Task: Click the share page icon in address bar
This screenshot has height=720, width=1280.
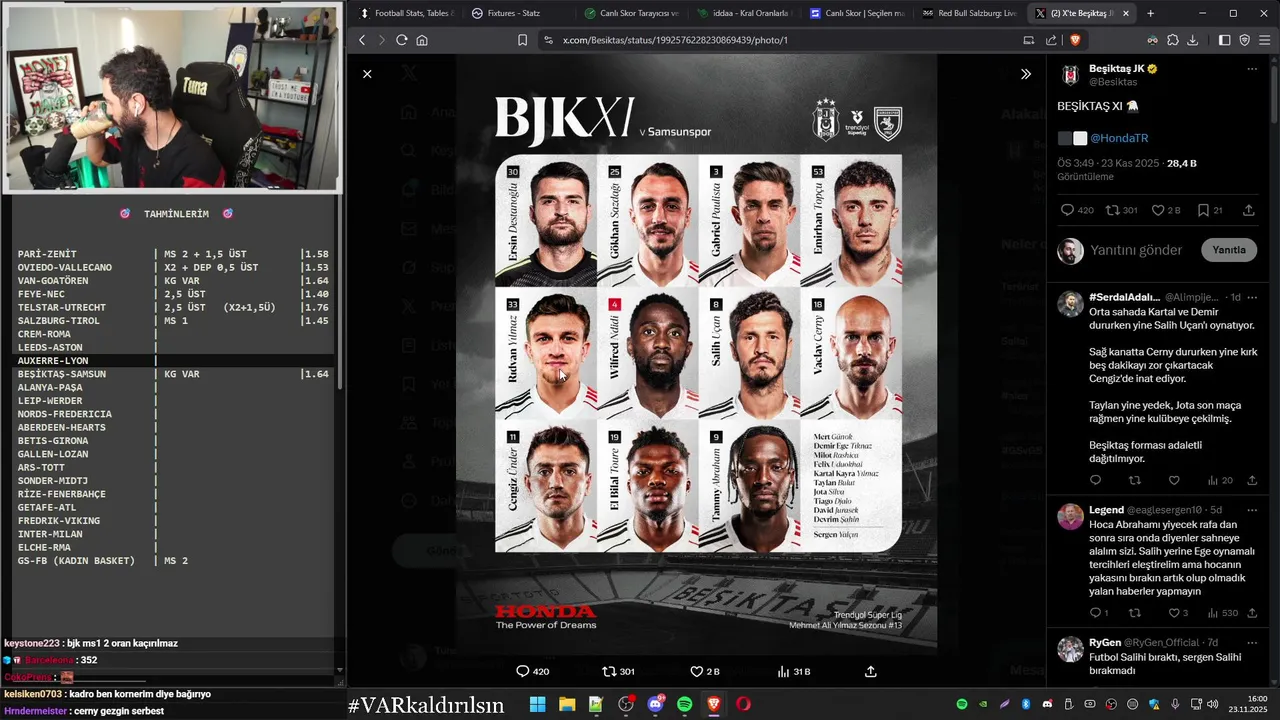Action: click(1051, 40)
